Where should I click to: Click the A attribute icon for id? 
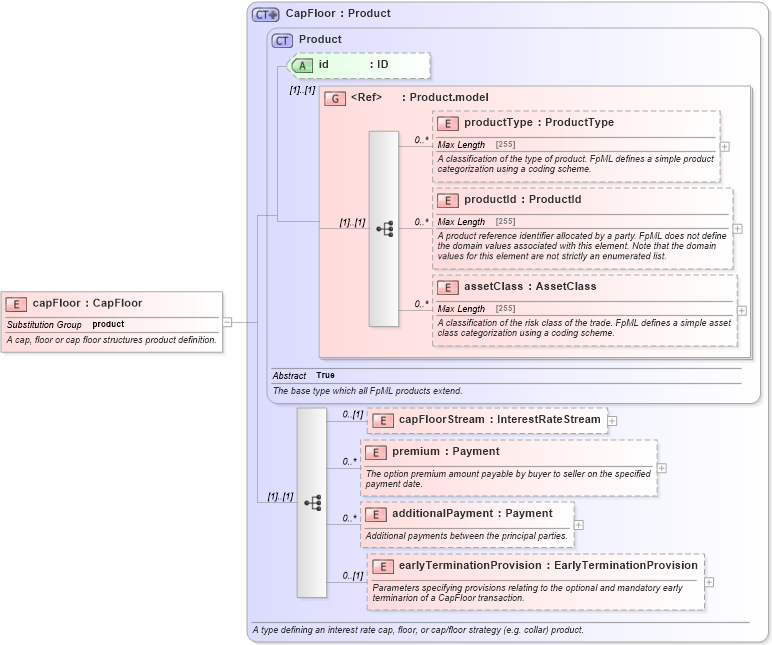(x=302, y=65)
